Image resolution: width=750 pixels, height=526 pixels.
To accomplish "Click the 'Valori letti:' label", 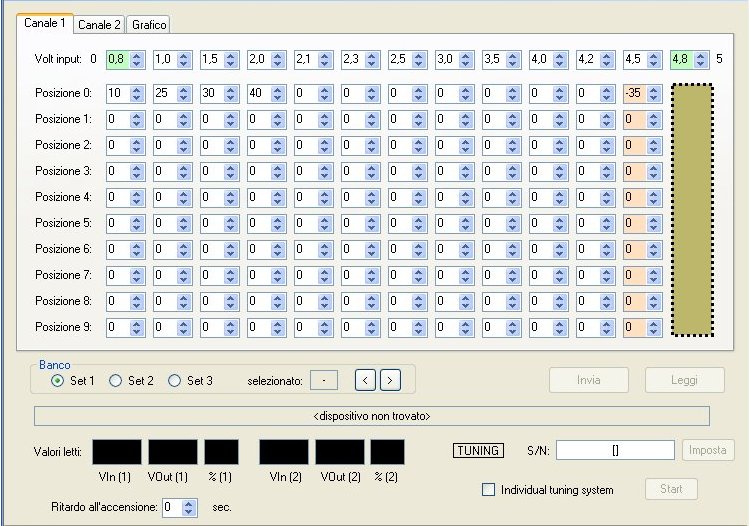I will pyautogui.click(x=57, y=452).
